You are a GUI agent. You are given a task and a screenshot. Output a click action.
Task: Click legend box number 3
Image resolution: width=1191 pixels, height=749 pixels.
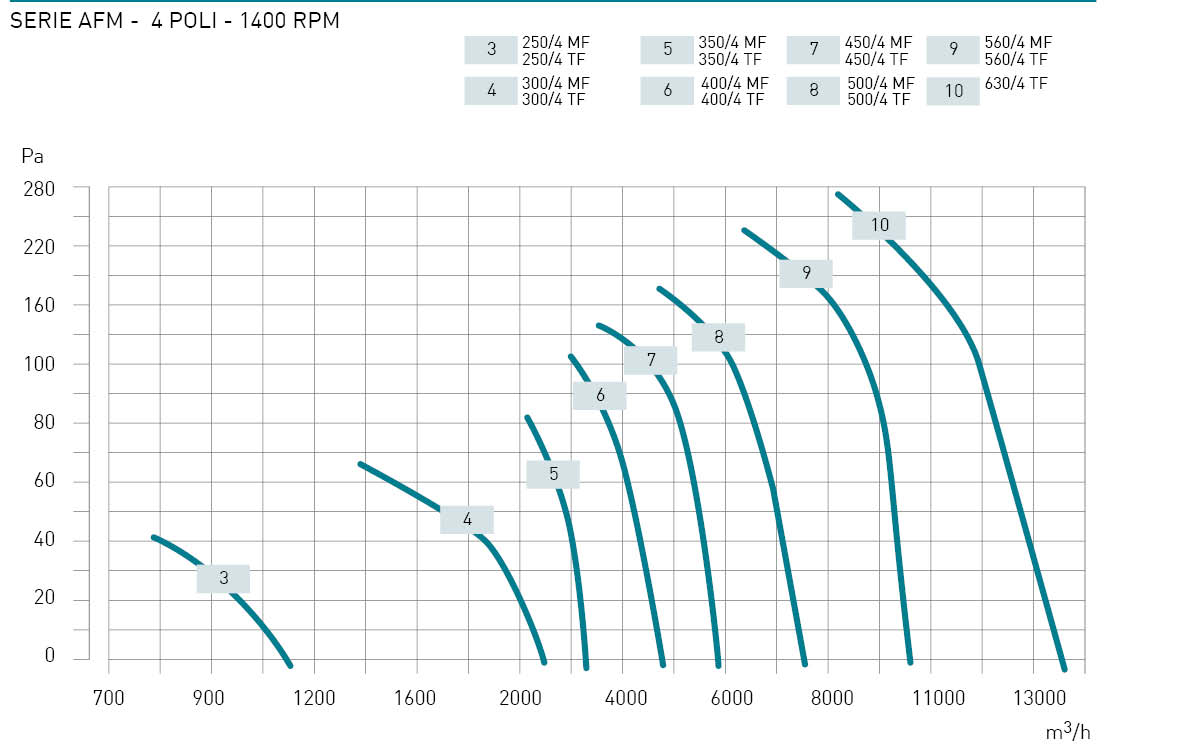click(x=491, y=50)
